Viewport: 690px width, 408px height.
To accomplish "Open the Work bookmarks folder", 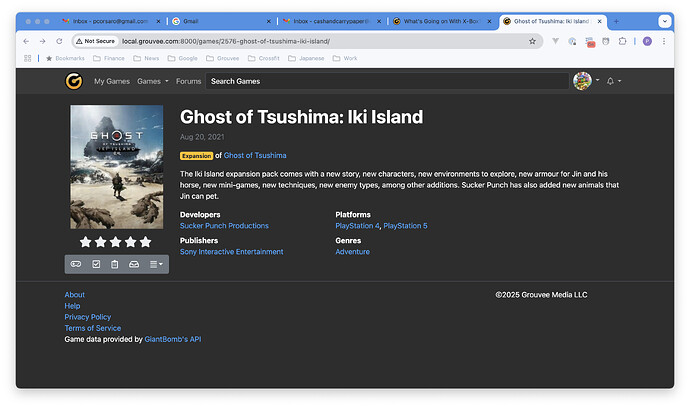I will point(345,58).
